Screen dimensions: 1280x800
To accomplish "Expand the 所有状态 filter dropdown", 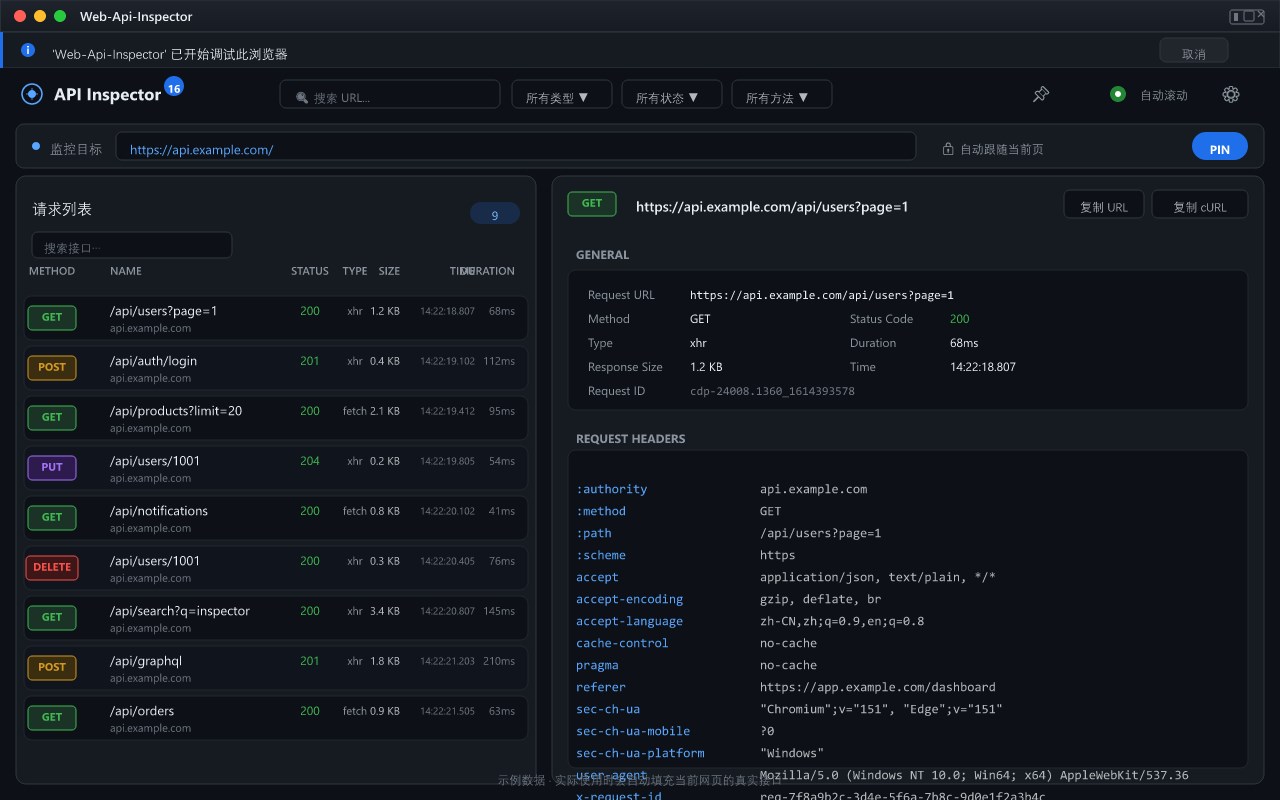I will [671, 95].
